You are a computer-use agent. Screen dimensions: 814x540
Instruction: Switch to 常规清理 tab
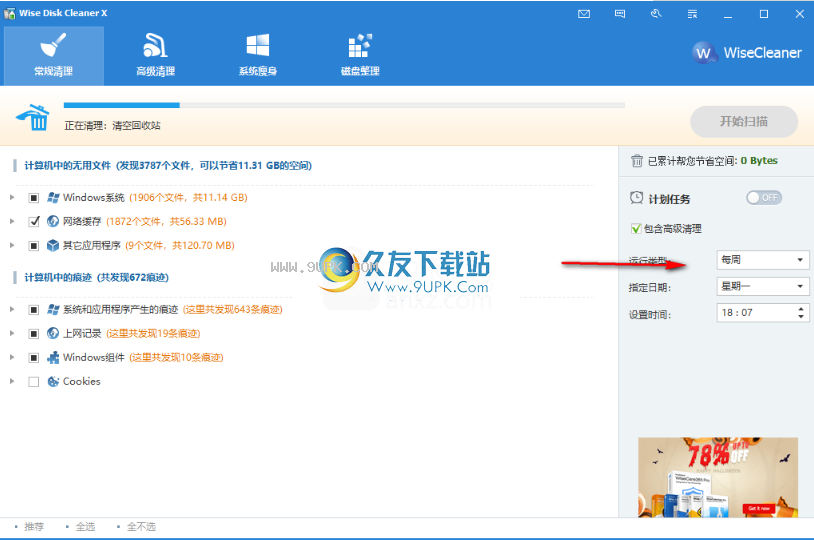tap(54, 56)
